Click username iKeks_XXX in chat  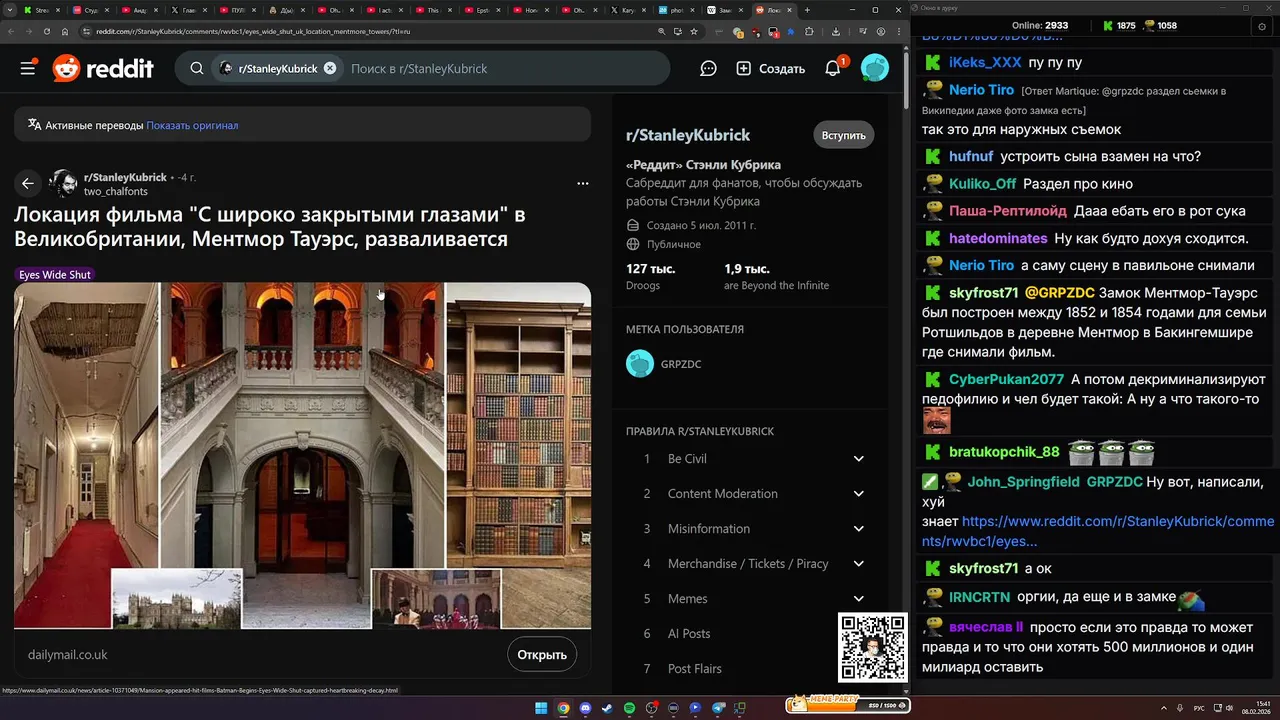[985, 62]
